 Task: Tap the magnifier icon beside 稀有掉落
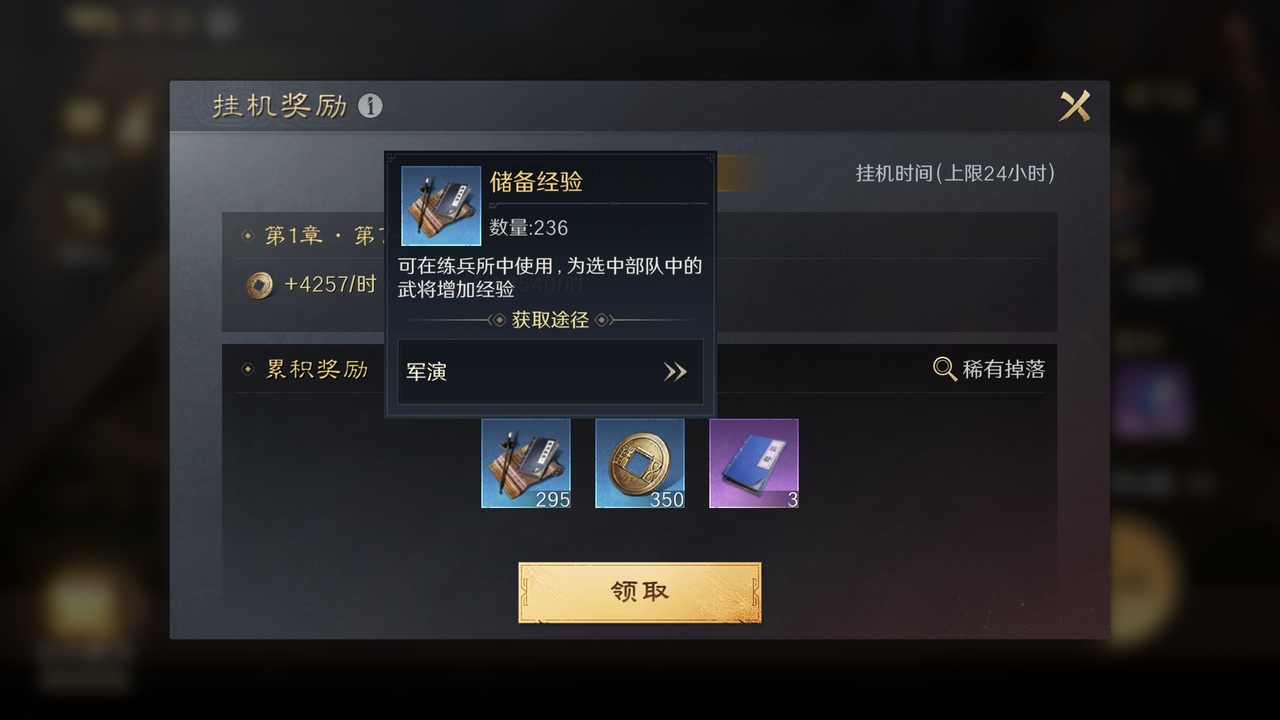[x=945, y=369]
